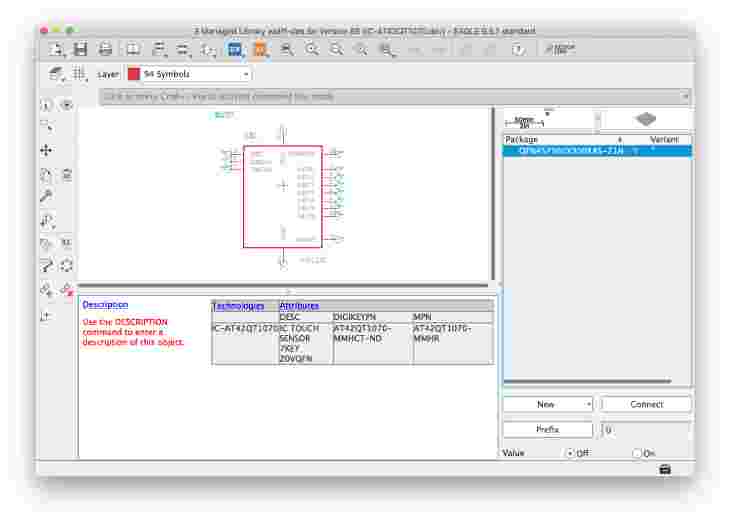This screenshot has height=523, width=730.
Task: Expand the New button dropdown arrow
Action: pos(588,405)
